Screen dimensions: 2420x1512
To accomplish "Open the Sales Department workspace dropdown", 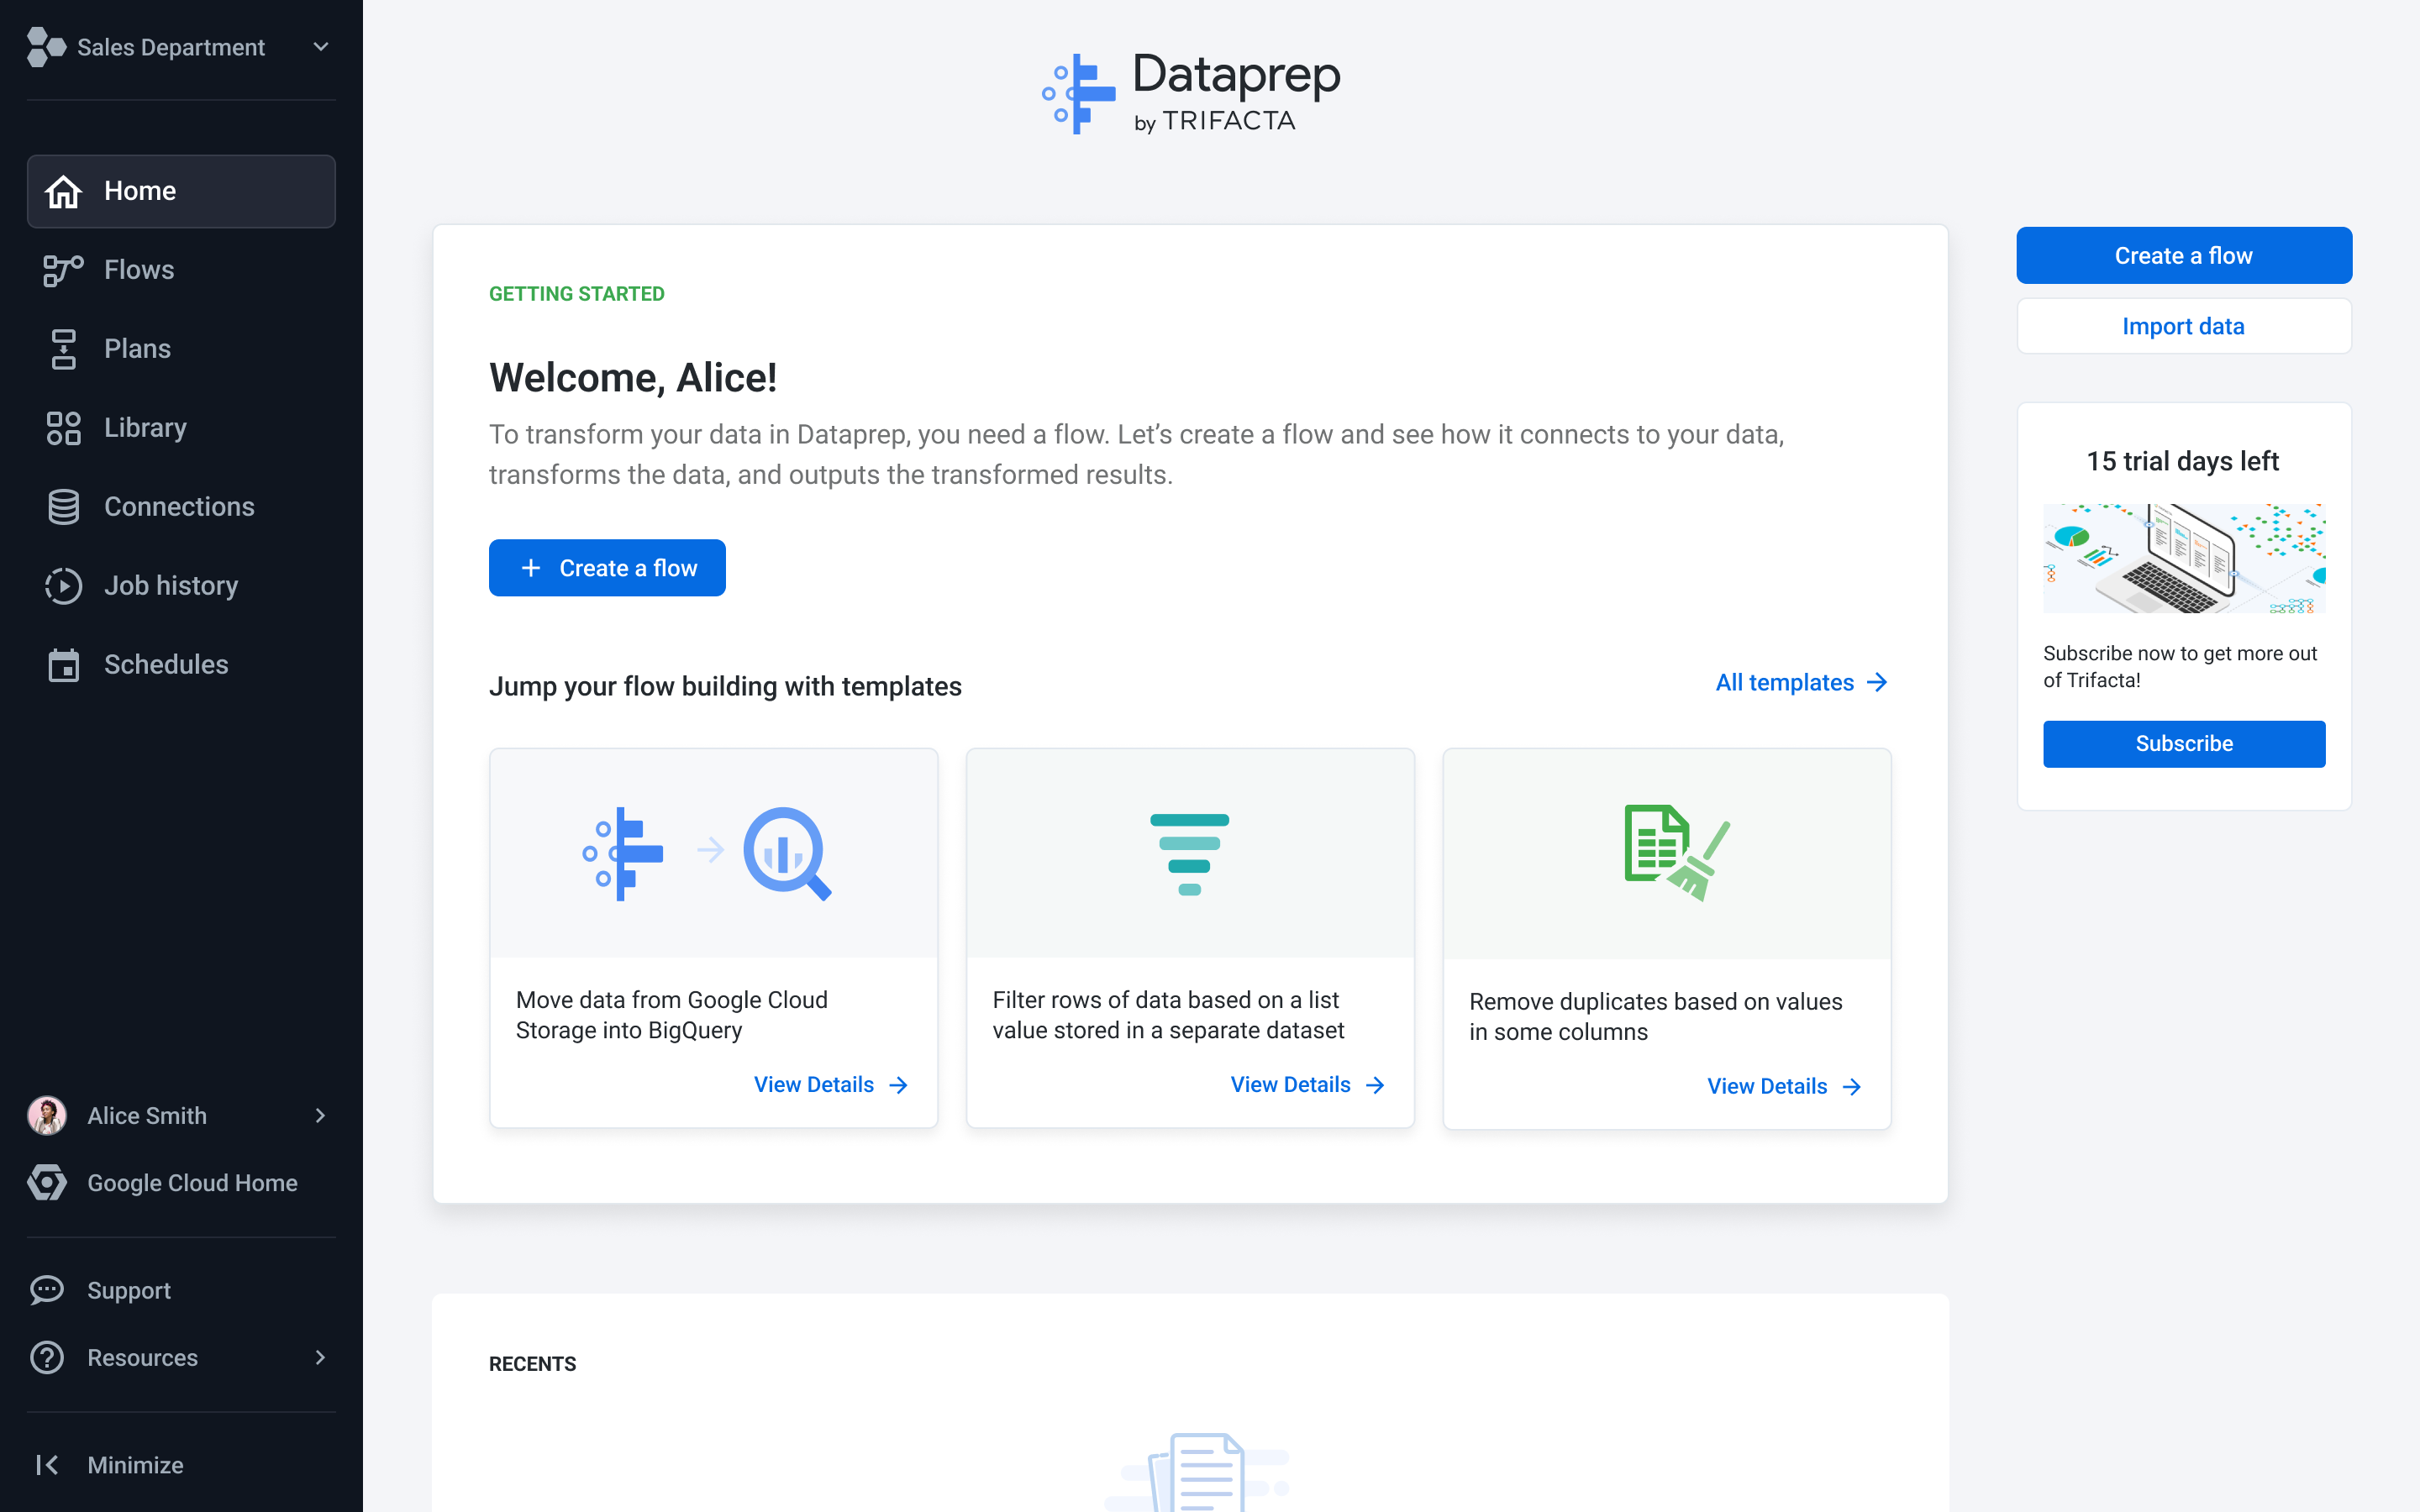I will (320, 47).
